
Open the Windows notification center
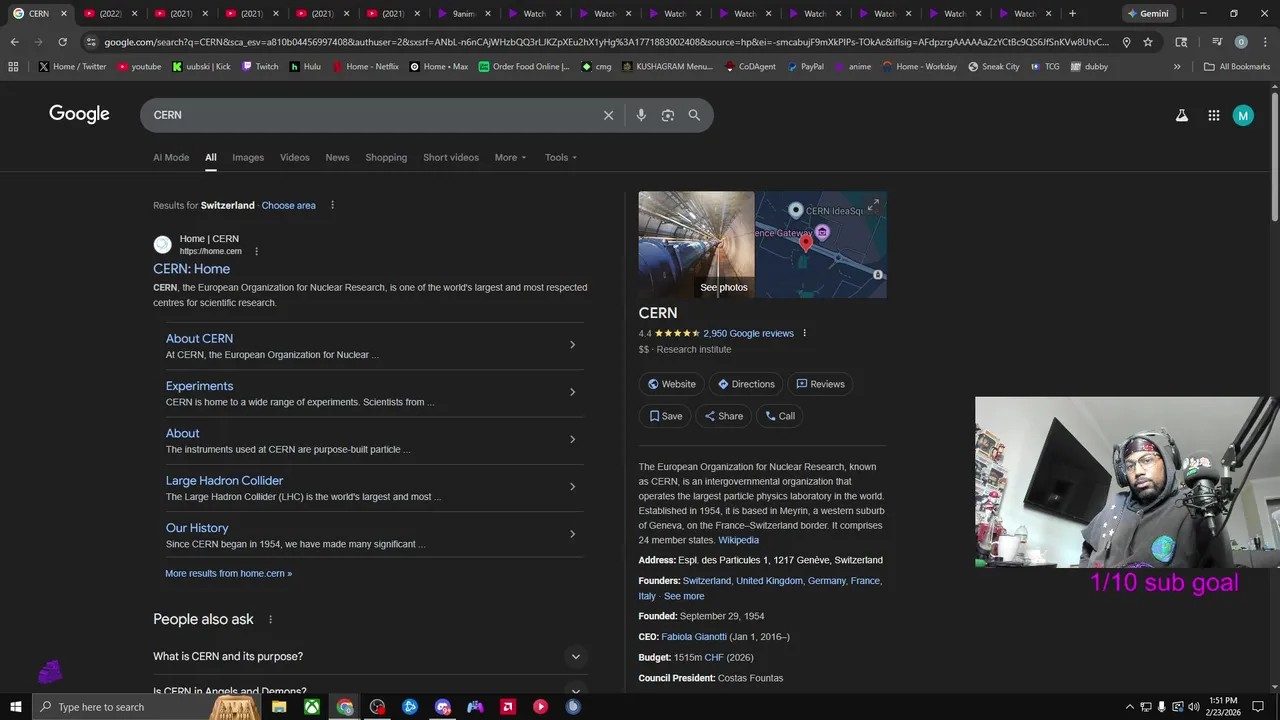pos(1258,707)
